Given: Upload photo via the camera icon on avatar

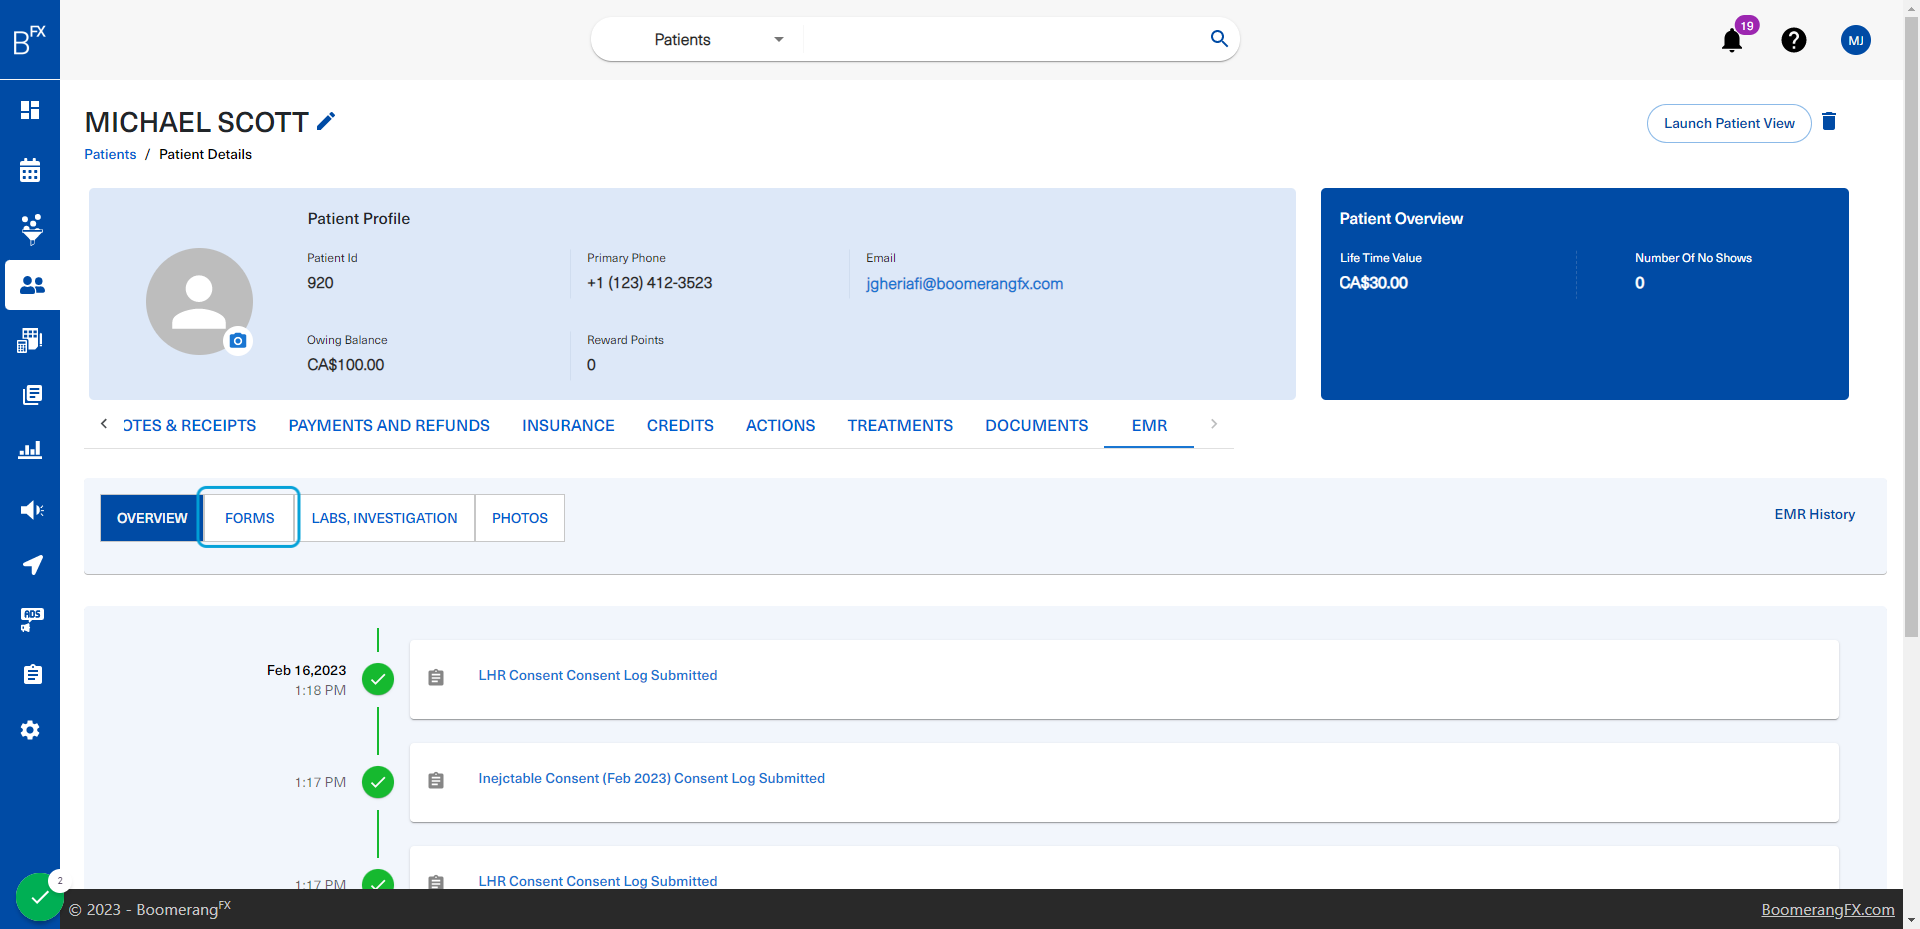Looking at the screenshot, I should click(238, 341).
